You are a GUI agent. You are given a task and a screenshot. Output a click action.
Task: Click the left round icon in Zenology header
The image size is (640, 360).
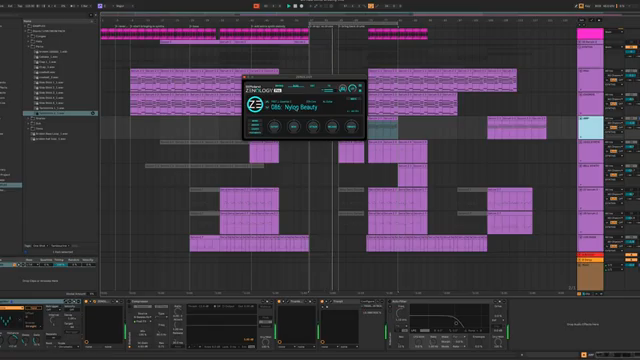(x=342, y=89)
